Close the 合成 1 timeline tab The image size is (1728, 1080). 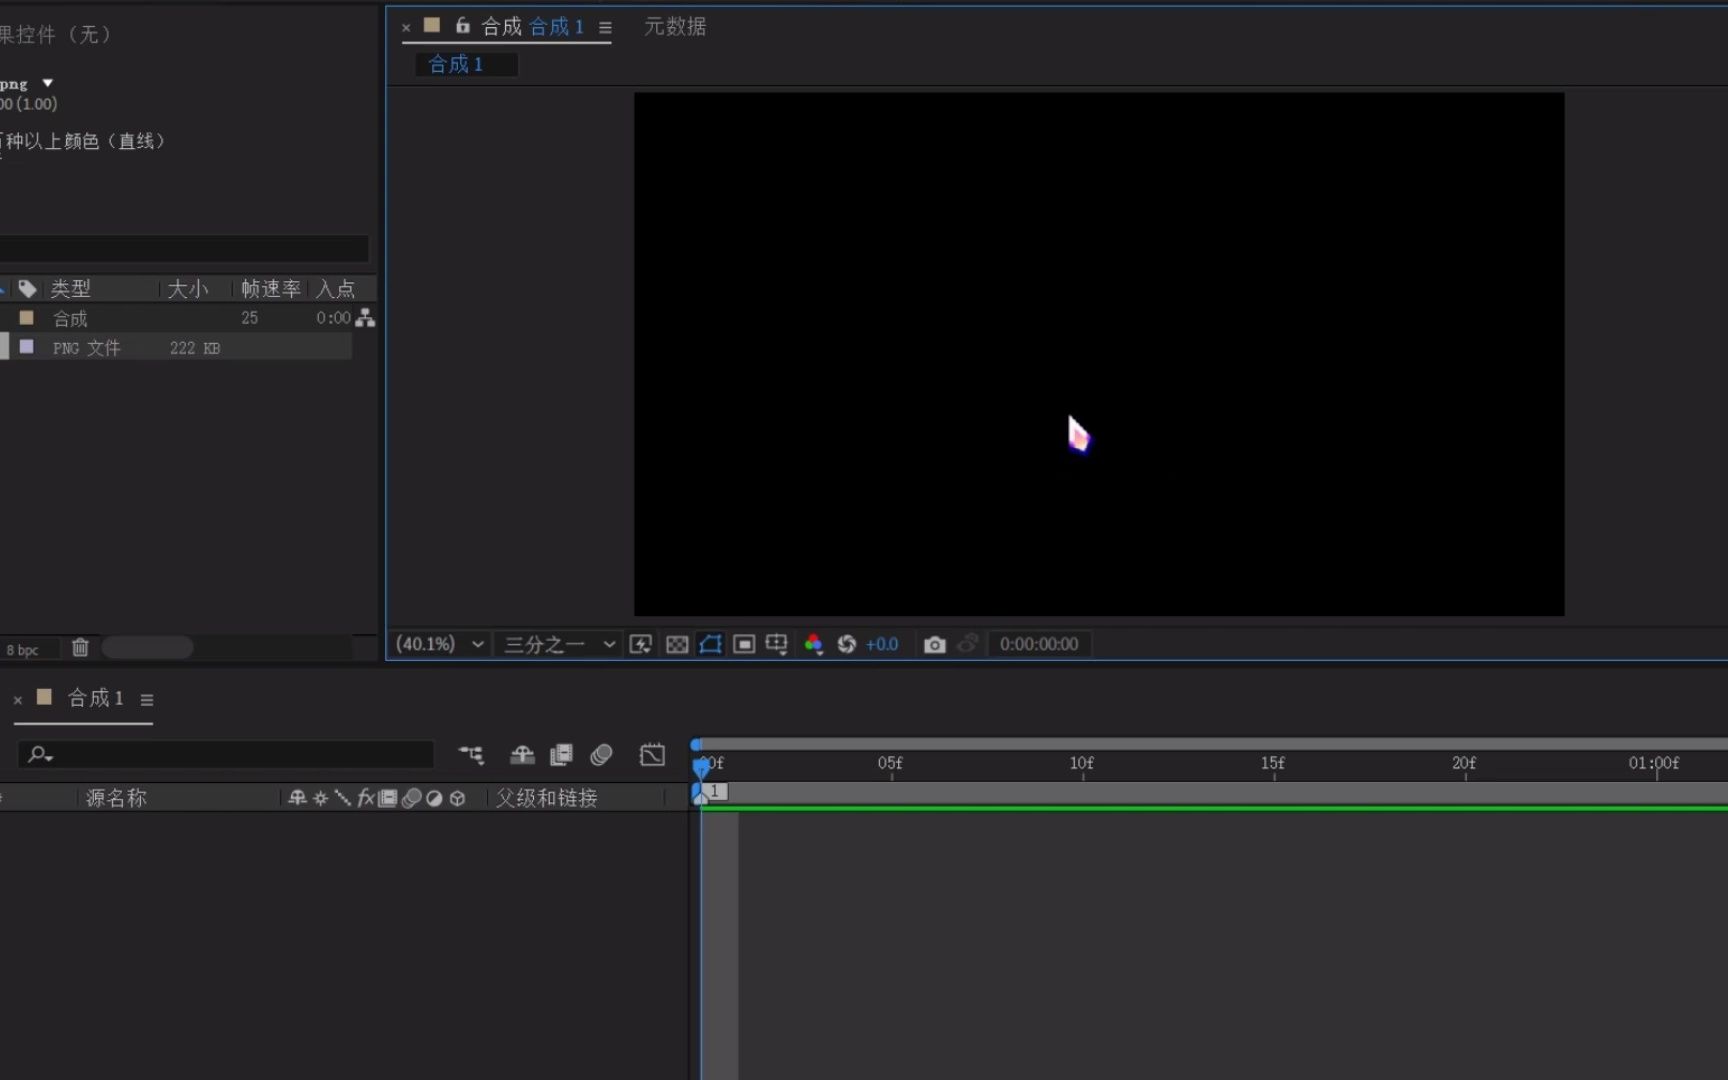pyautogui.click(x=18, y=700)
